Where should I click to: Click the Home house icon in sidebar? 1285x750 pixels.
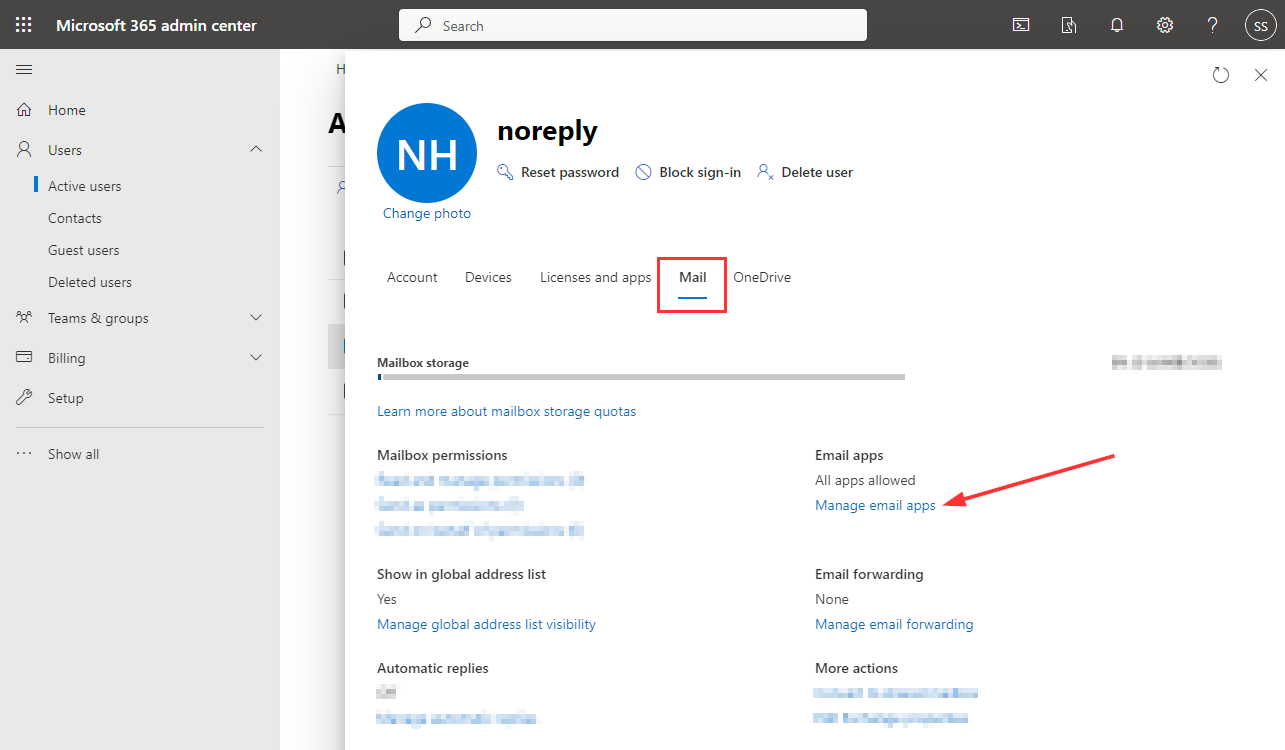tap(25, 110)
